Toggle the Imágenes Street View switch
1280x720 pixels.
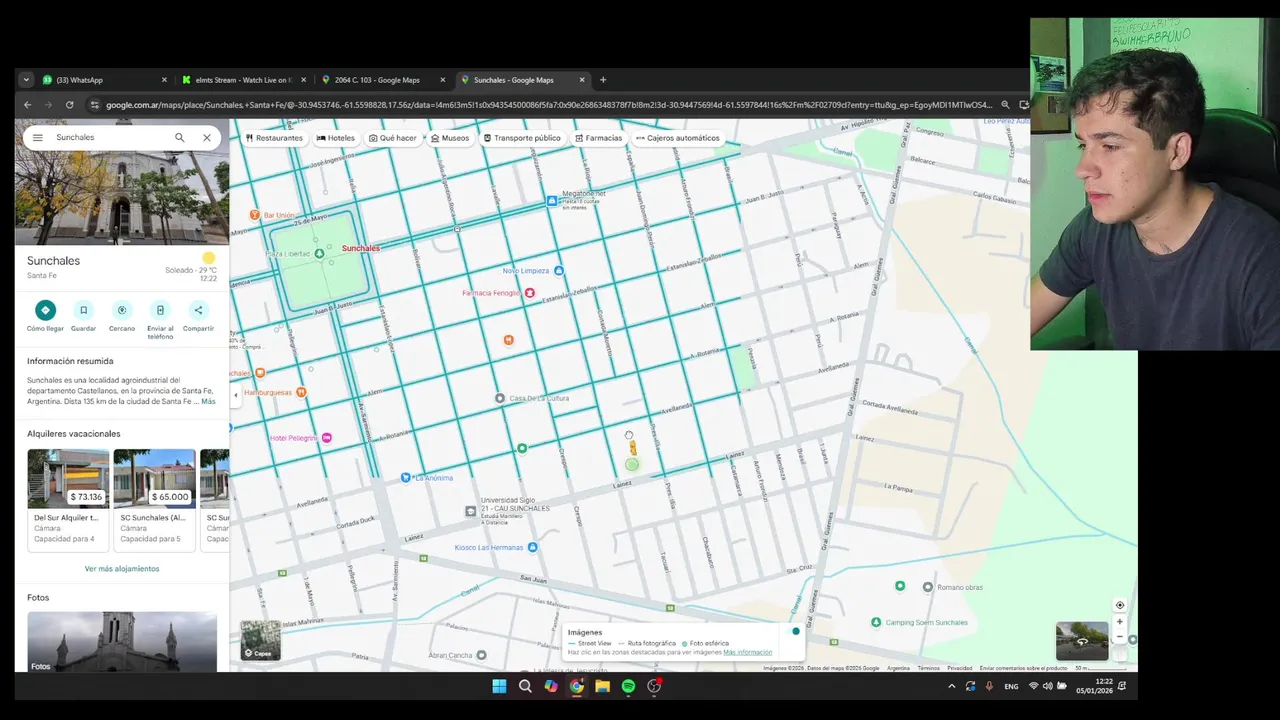click(793, 631)
